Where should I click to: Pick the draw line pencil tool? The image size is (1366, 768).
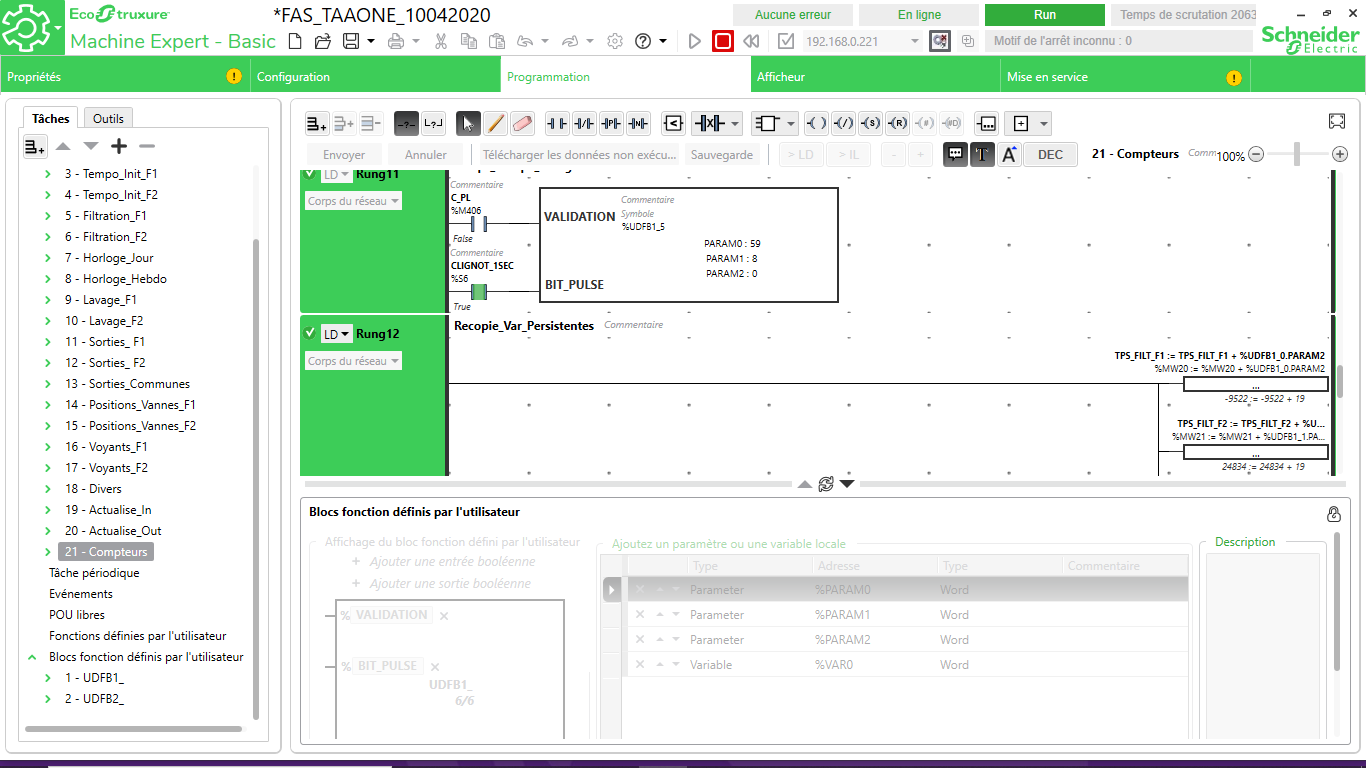click(x=495, y=124)
